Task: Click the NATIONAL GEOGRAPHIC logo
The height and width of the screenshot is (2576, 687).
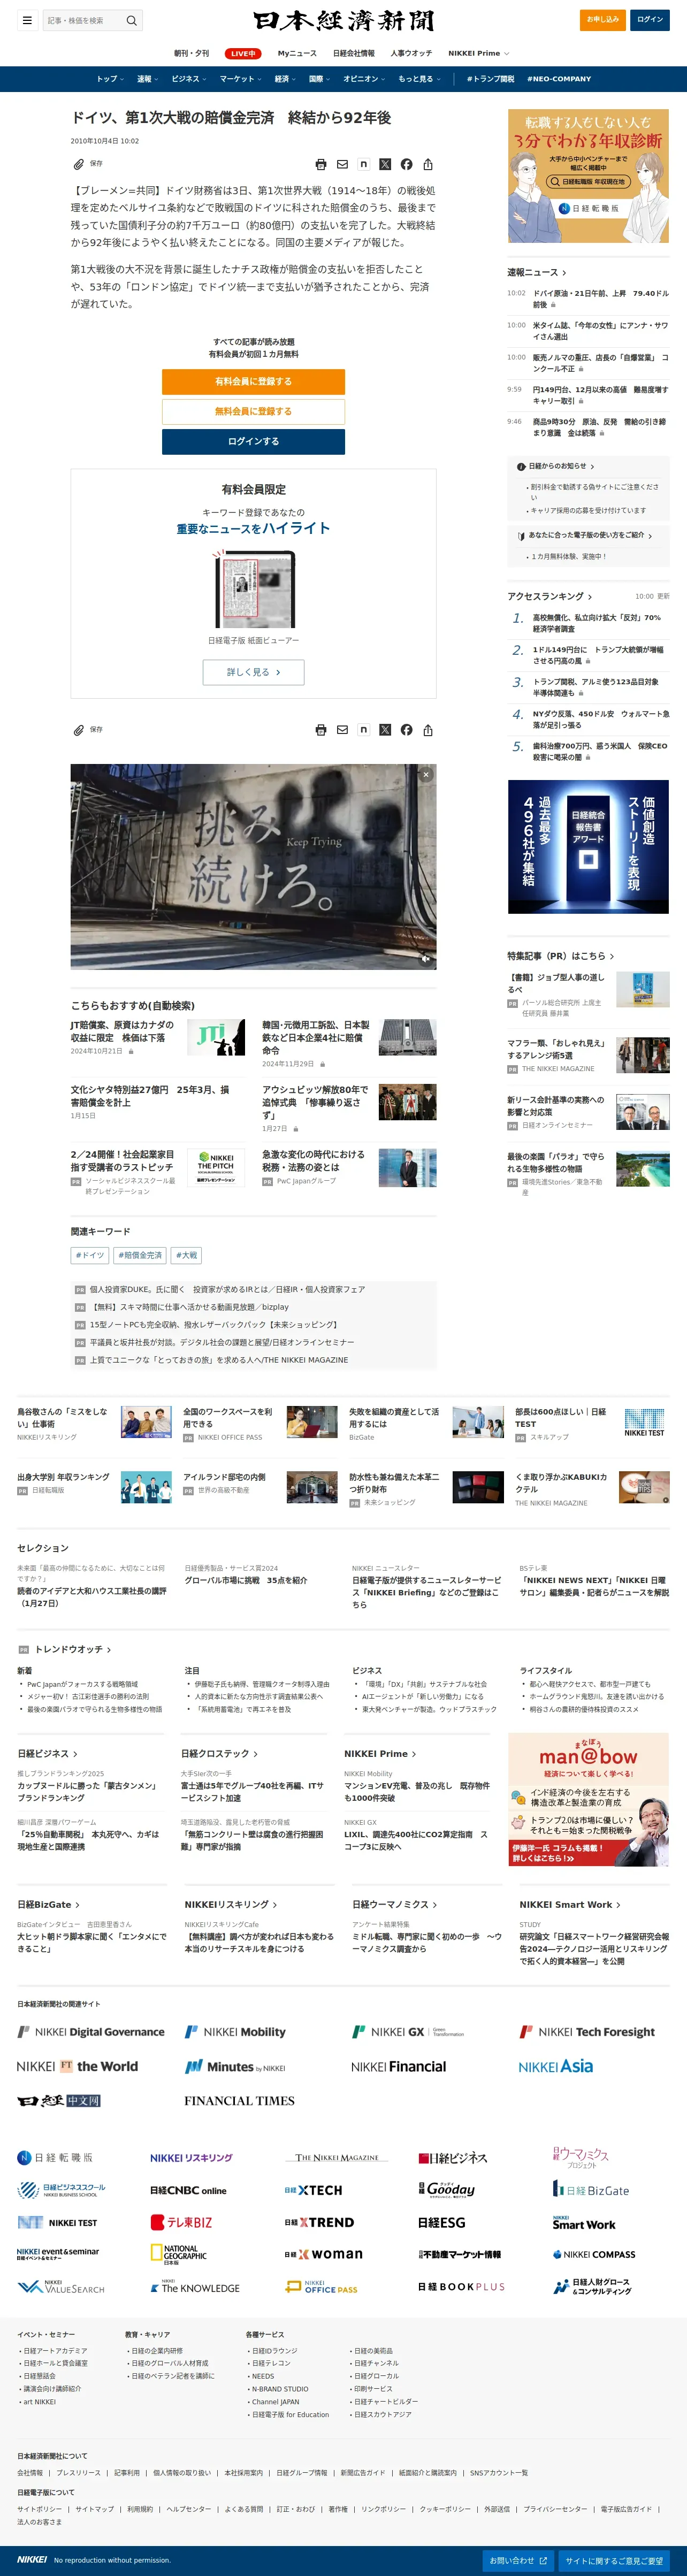Action: (x=179, y=2254)
